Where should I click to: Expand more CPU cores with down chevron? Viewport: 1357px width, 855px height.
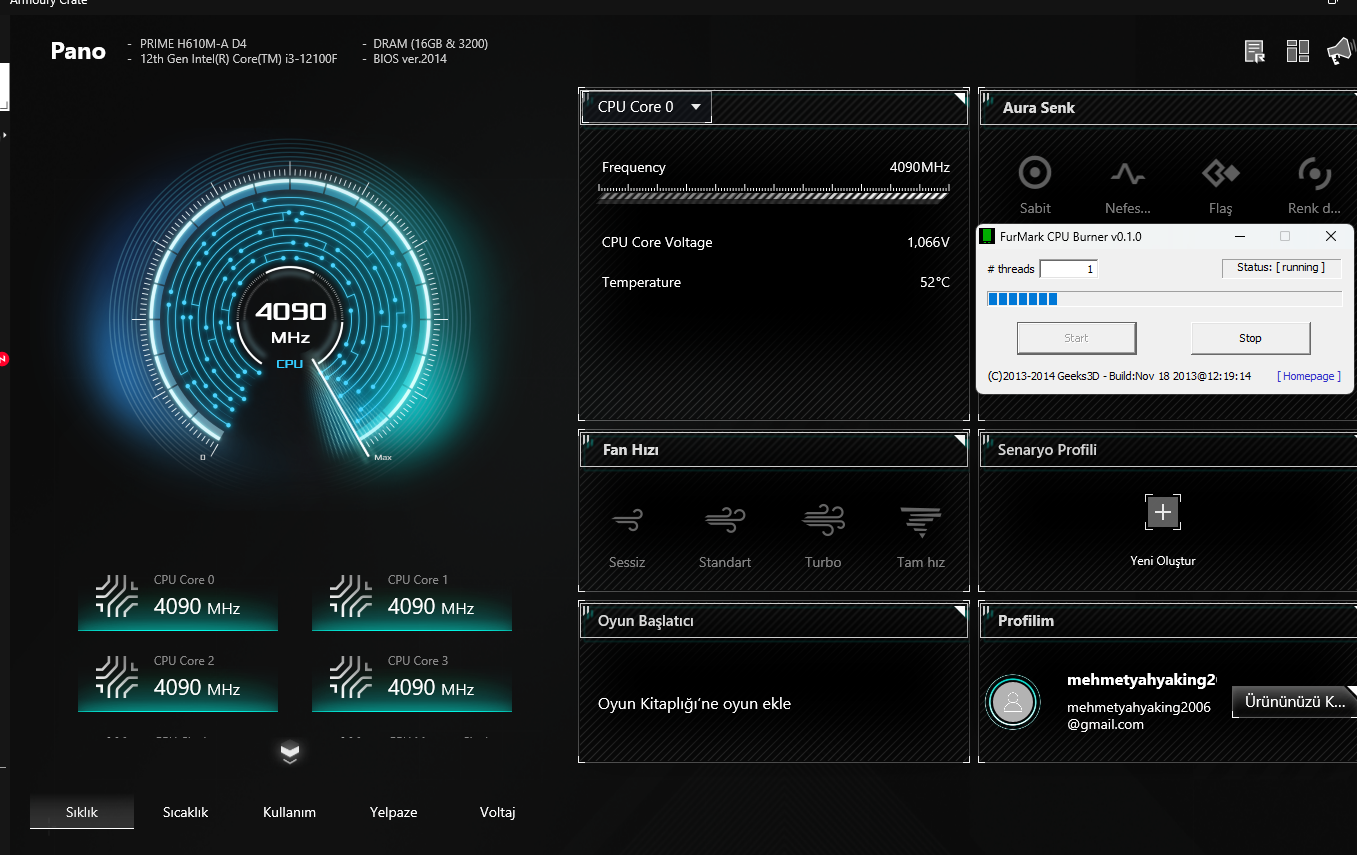(290, 753)
